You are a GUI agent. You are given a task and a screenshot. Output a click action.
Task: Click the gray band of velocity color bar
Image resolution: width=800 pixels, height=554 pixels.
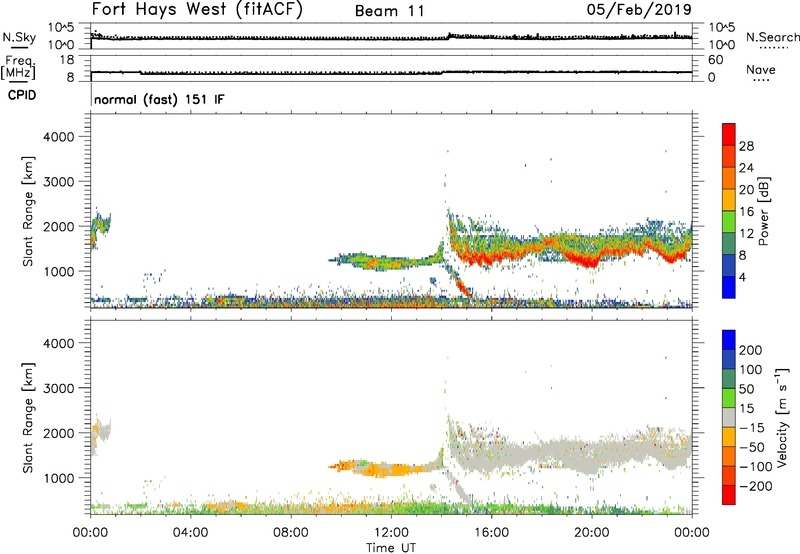[729, 417]
